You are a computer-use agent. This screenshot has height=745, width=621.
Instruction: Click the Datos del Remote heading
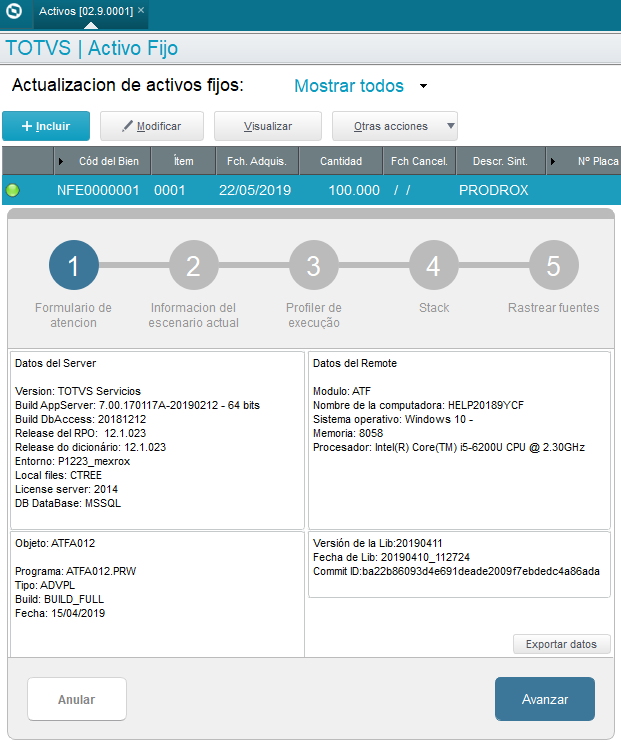[355, 363]
